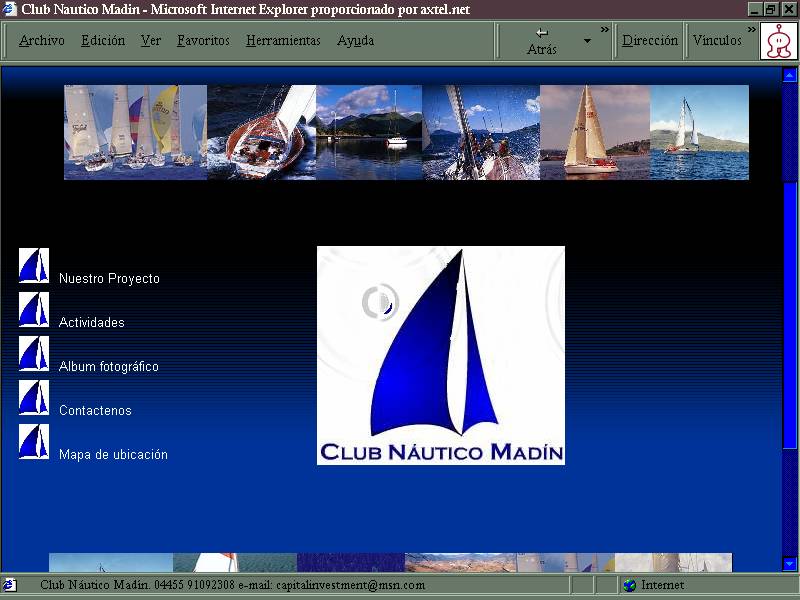The height and width of the screenshot is (600, 800).
Task: Click the Club Náutico Madín logo image
Action: 441,355
